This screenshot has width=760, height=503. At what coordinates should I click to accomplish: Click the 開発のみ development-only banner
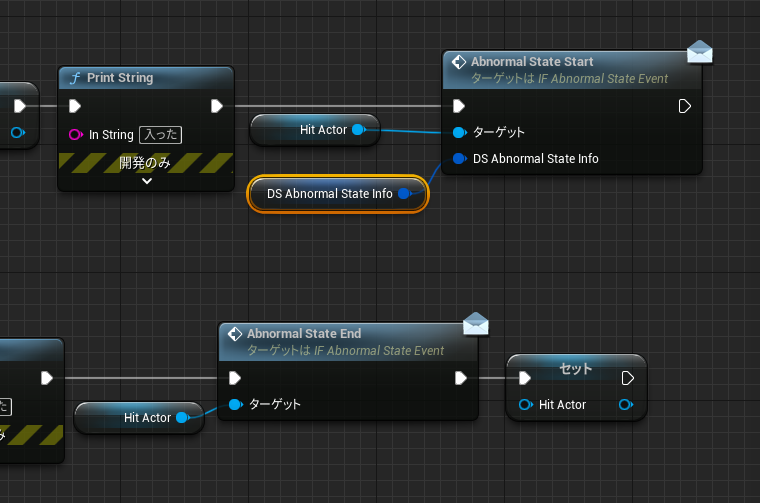(x=145, y=163)
